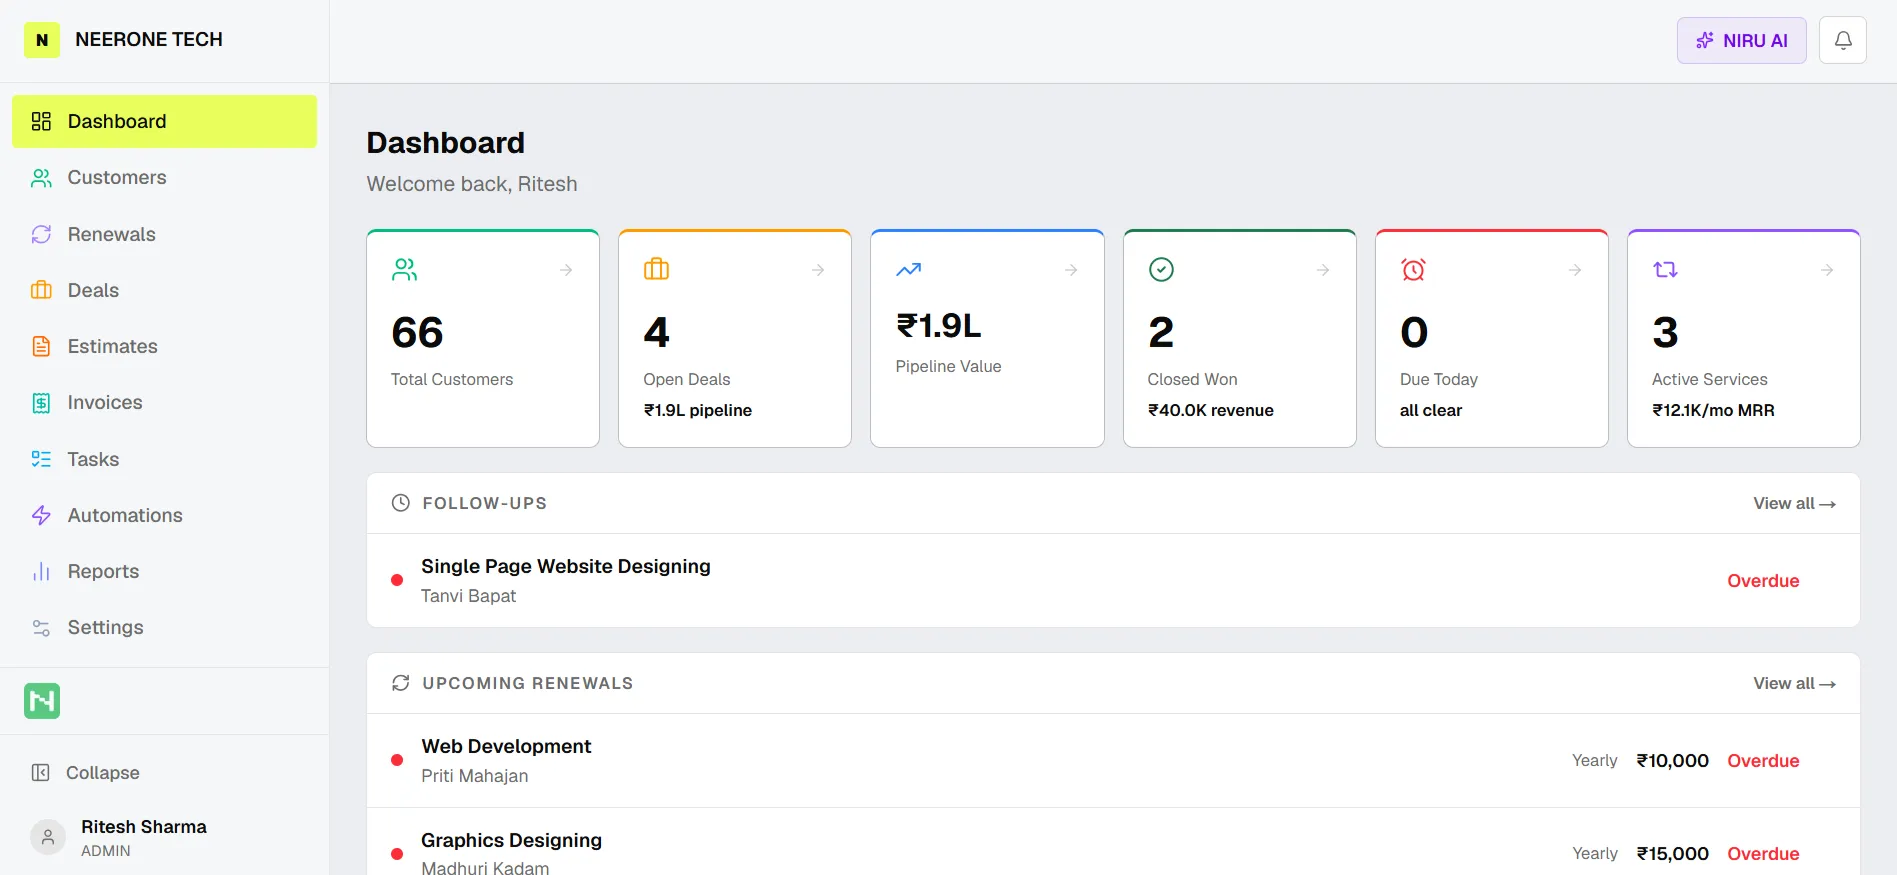
Task: Open Due Today card via its arrow
Action: (1575, 270)
